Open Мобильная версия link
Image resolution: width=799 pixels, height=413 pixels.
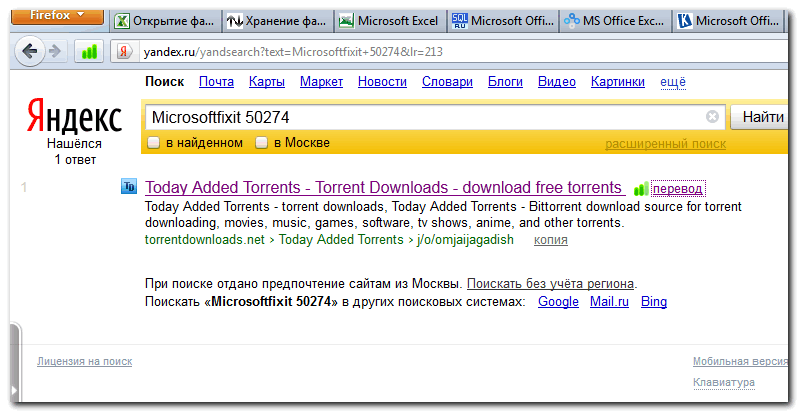[x=740, y=362]
